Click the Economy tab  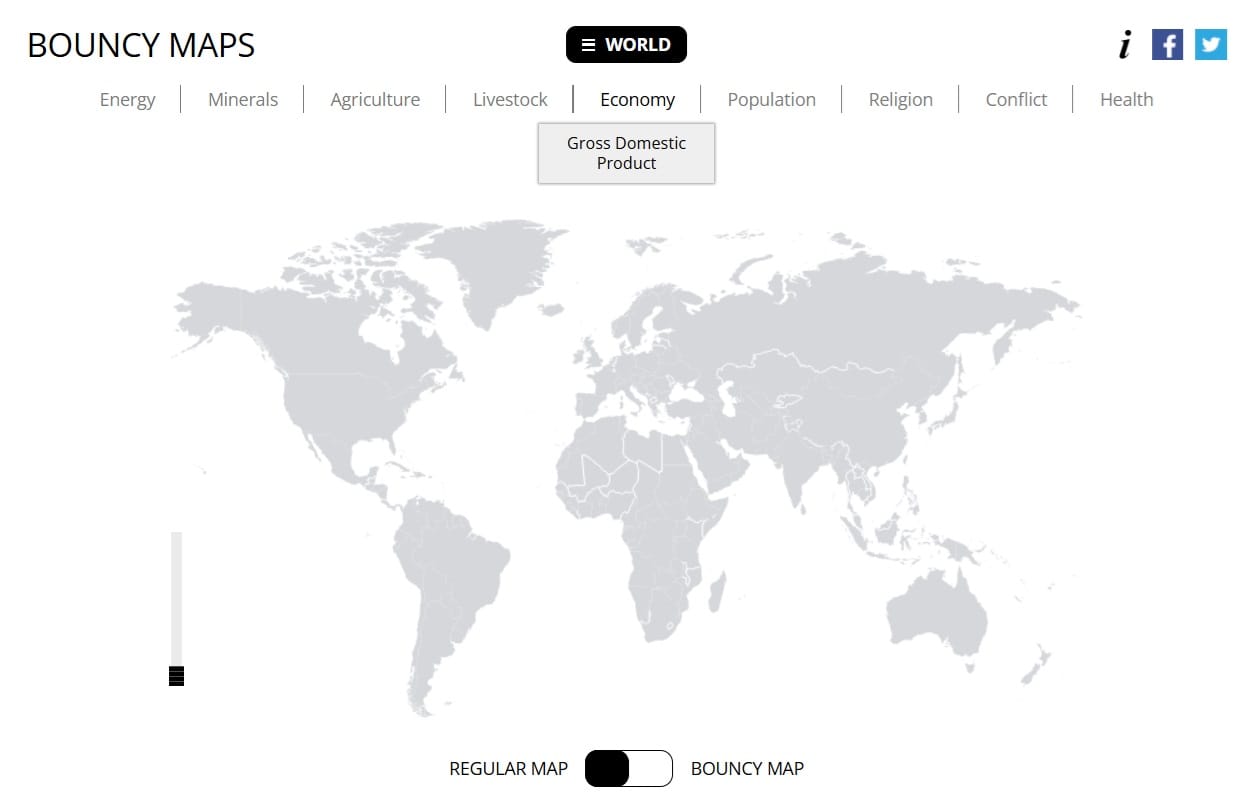click(637, 100)
